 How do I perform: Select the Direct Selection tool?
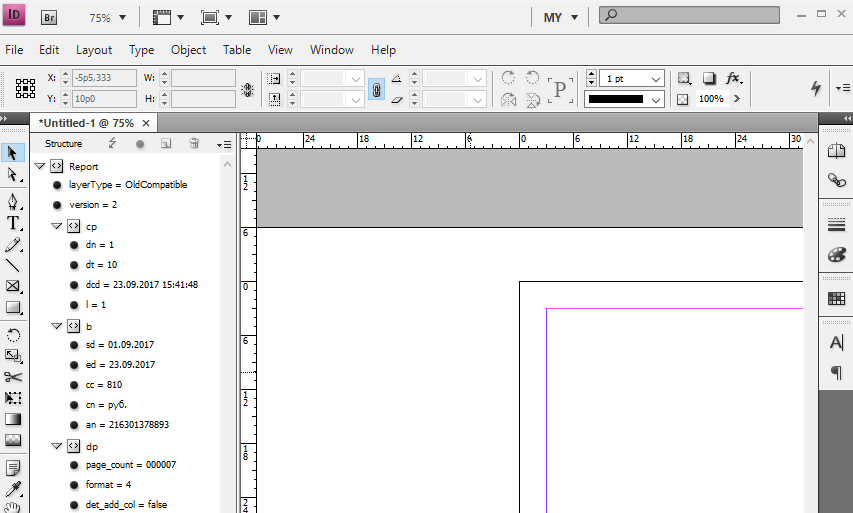[x=13, y=175]
